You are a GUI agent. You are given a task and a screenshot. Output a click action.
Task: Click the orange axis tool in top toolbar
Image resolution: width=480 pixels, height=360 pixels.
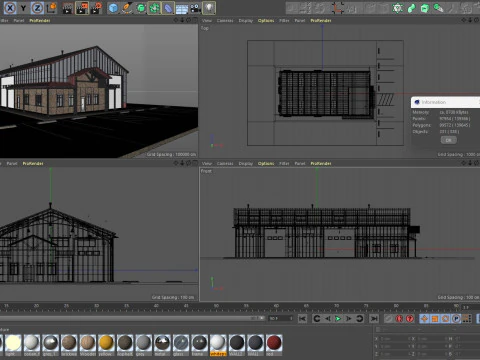point(337,8)
